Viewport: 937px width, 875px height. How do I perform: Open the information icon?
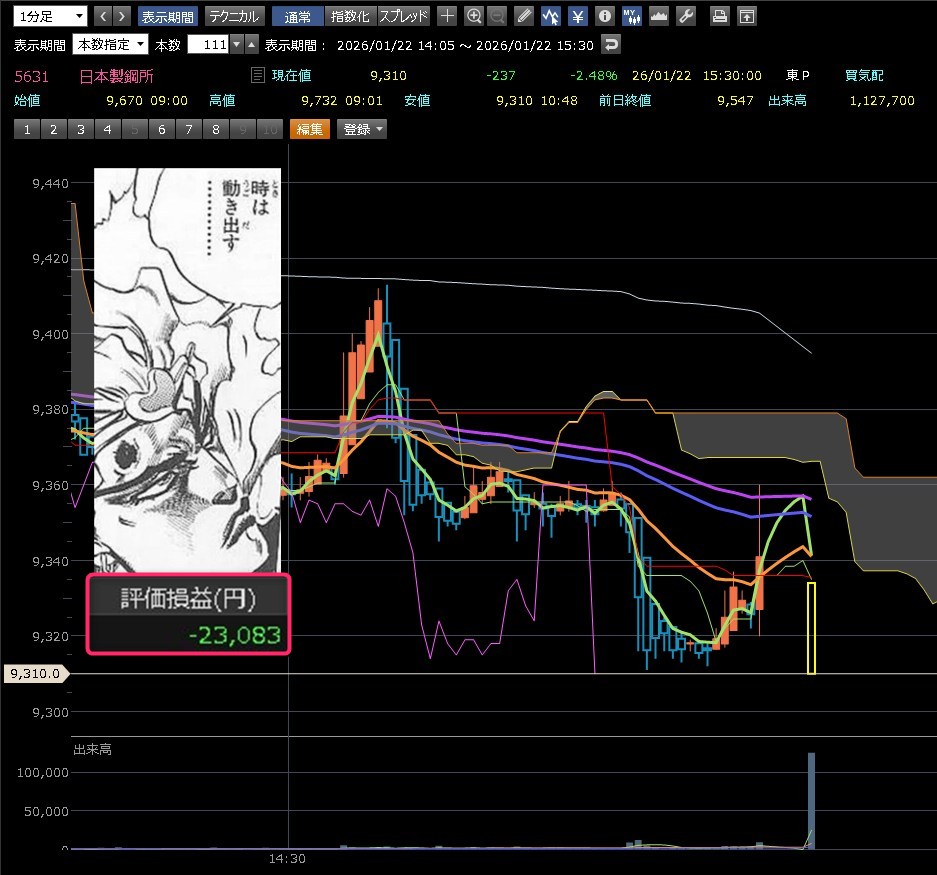coord(604,16)
